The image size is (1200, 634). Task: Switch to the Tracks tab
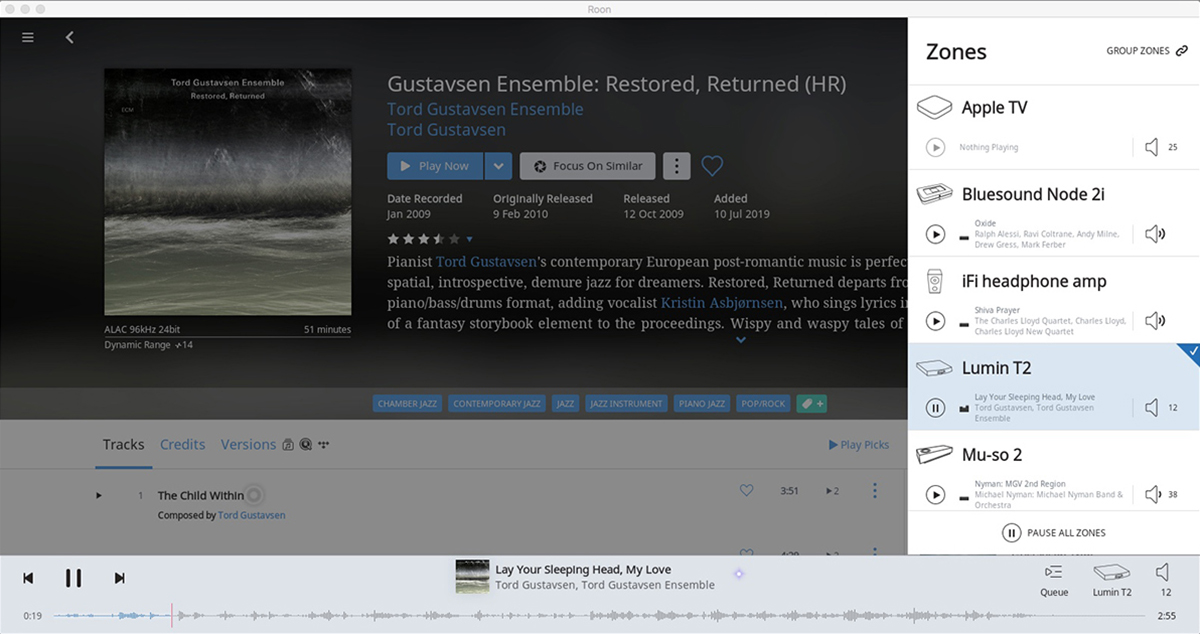coord(123,445)
